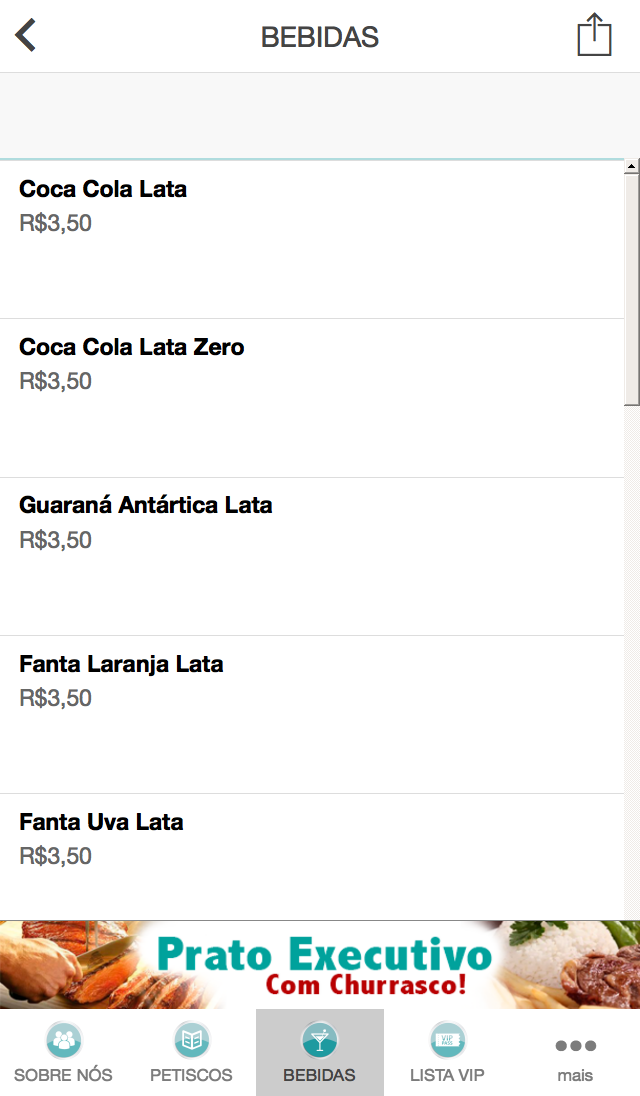This screenshot has width=640, height=1096.
Task: Pick Fanta Uva Lata drink entry
Action: point(101,822)
